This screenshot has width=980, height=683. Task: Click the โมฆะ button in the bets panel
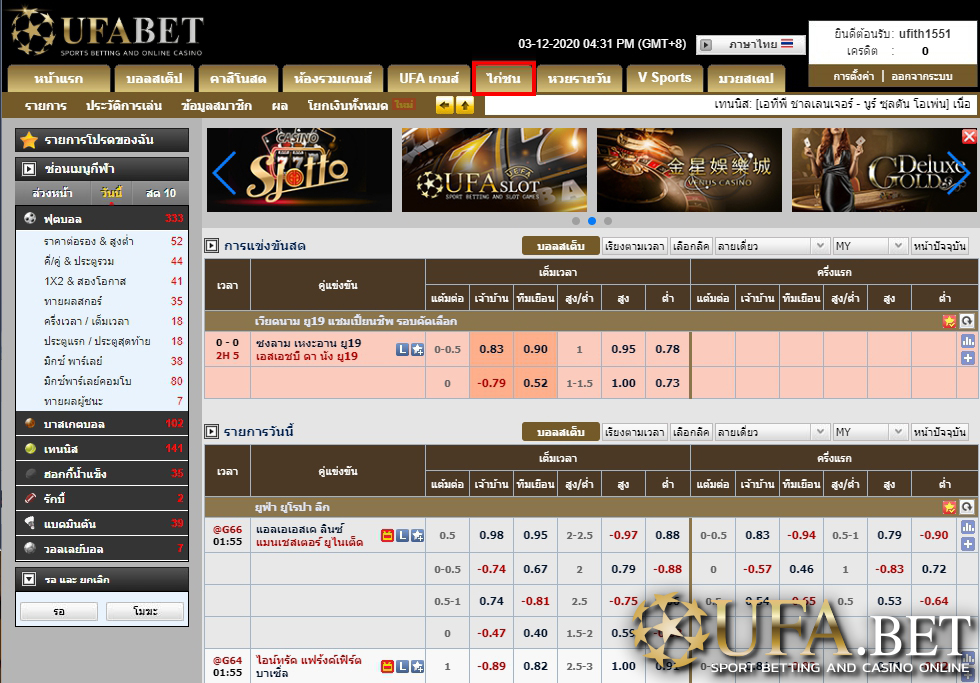(x=145, y=611)
